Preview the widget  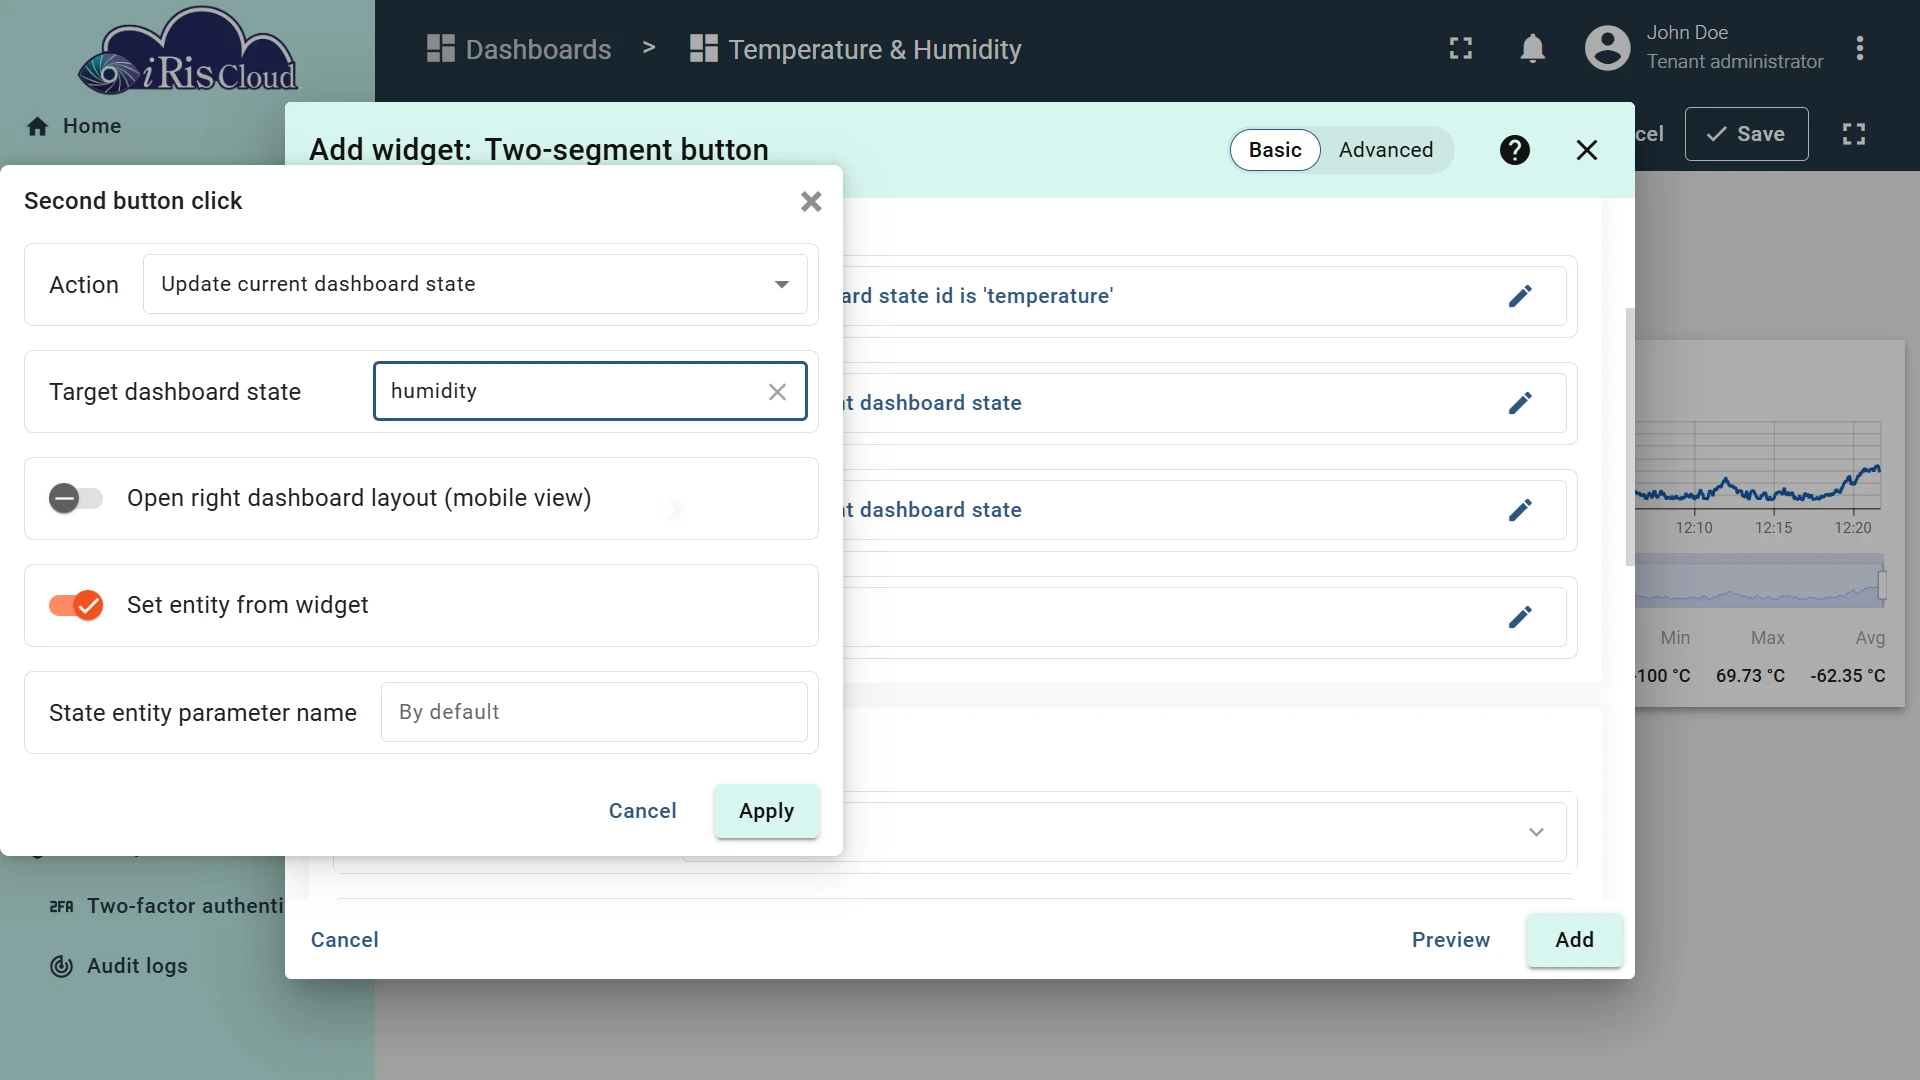tap(1451, 940)
